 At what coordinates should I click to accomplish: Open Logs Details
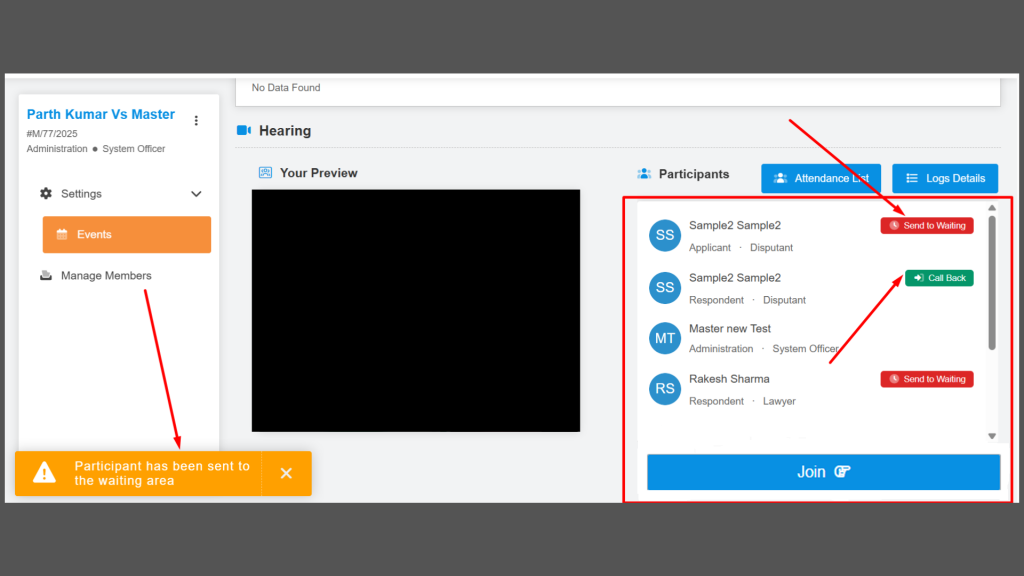pos(945,179)
